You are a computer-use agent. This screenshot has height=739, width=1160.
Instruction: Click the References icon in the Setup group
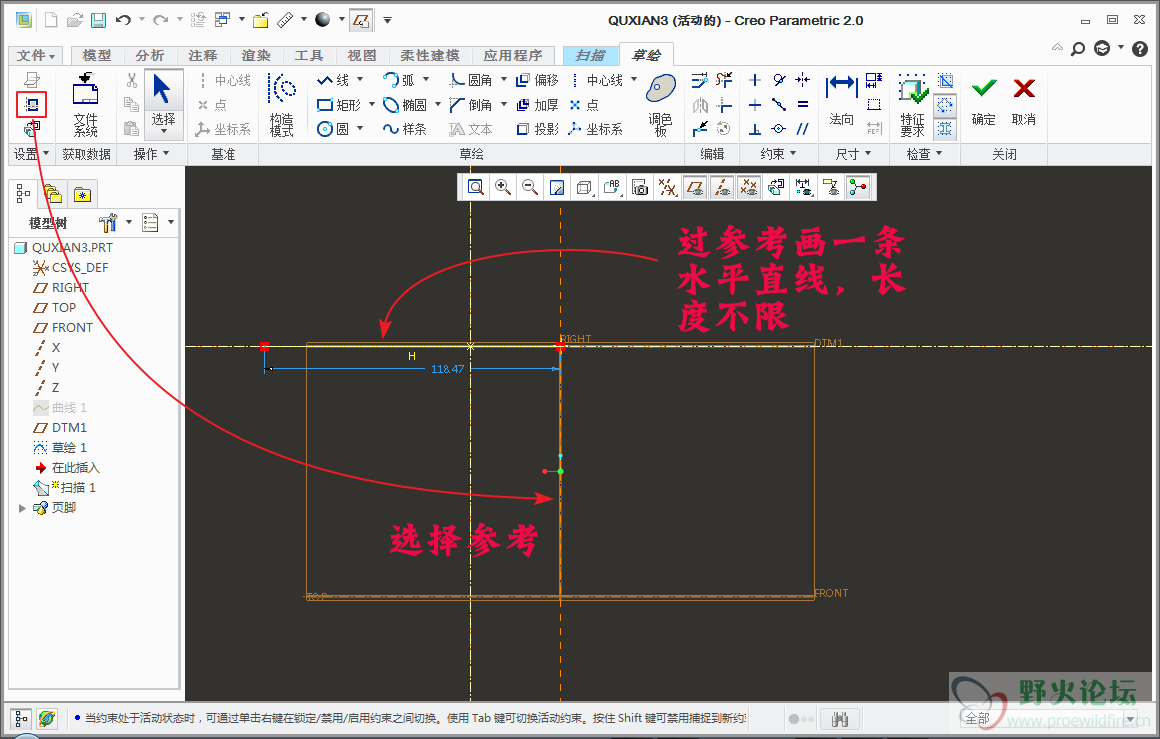(x=32, y=104)
